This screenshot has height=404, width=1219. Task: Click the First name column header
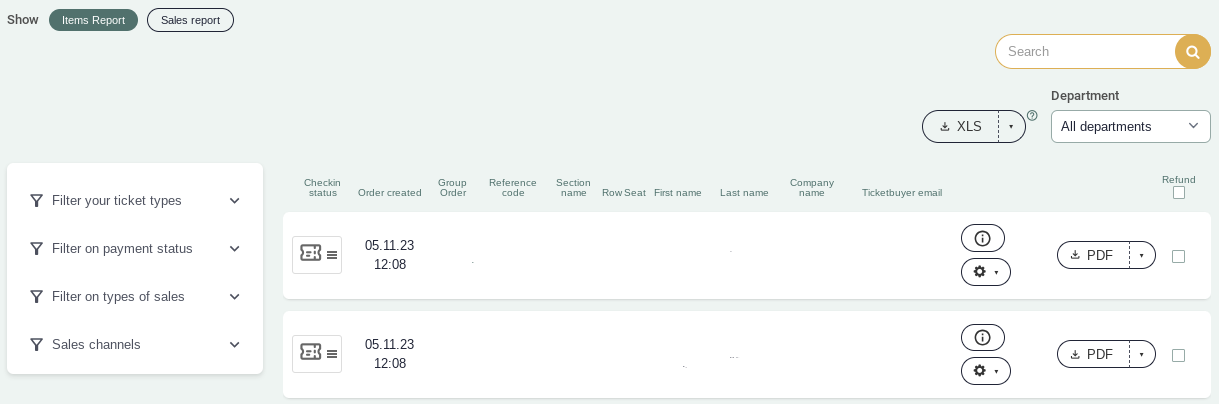pyautogui.click(x=678, y=193)
